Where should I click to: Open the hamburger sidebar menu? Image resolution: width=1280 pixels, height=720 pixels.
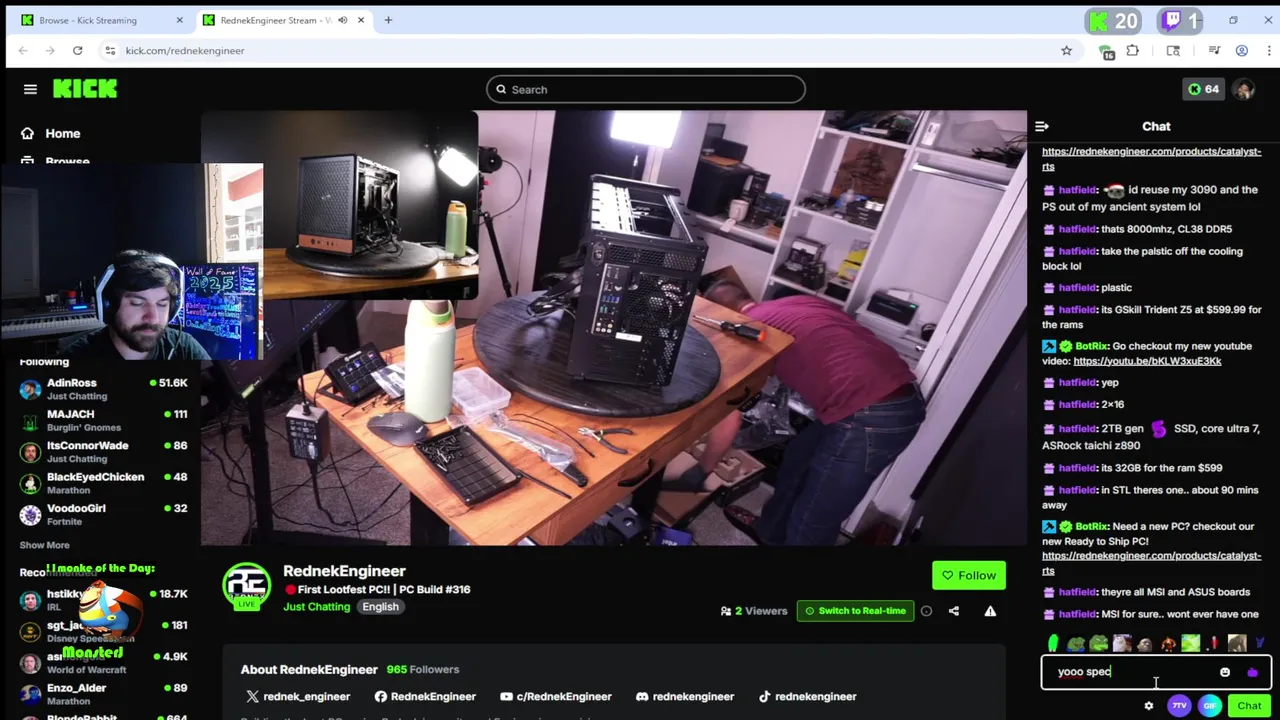(x=30, y=89)
